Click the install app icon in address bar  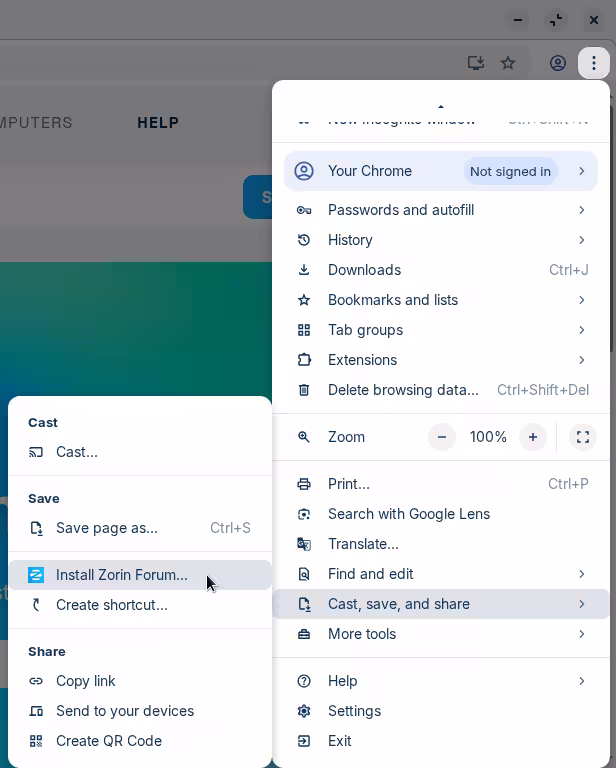(476, 63)
